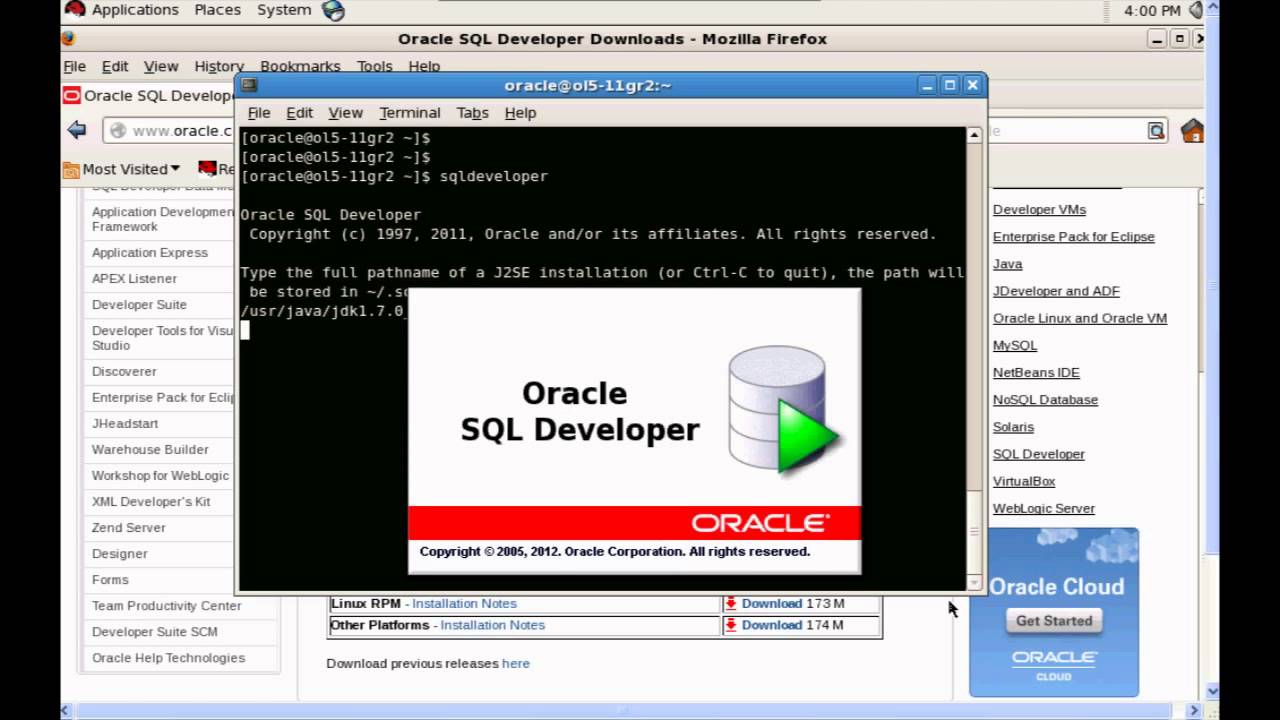Open the terminal's Edit menu
The image size is (1280, 720).
pyautogui.click(x=299, y=113)
